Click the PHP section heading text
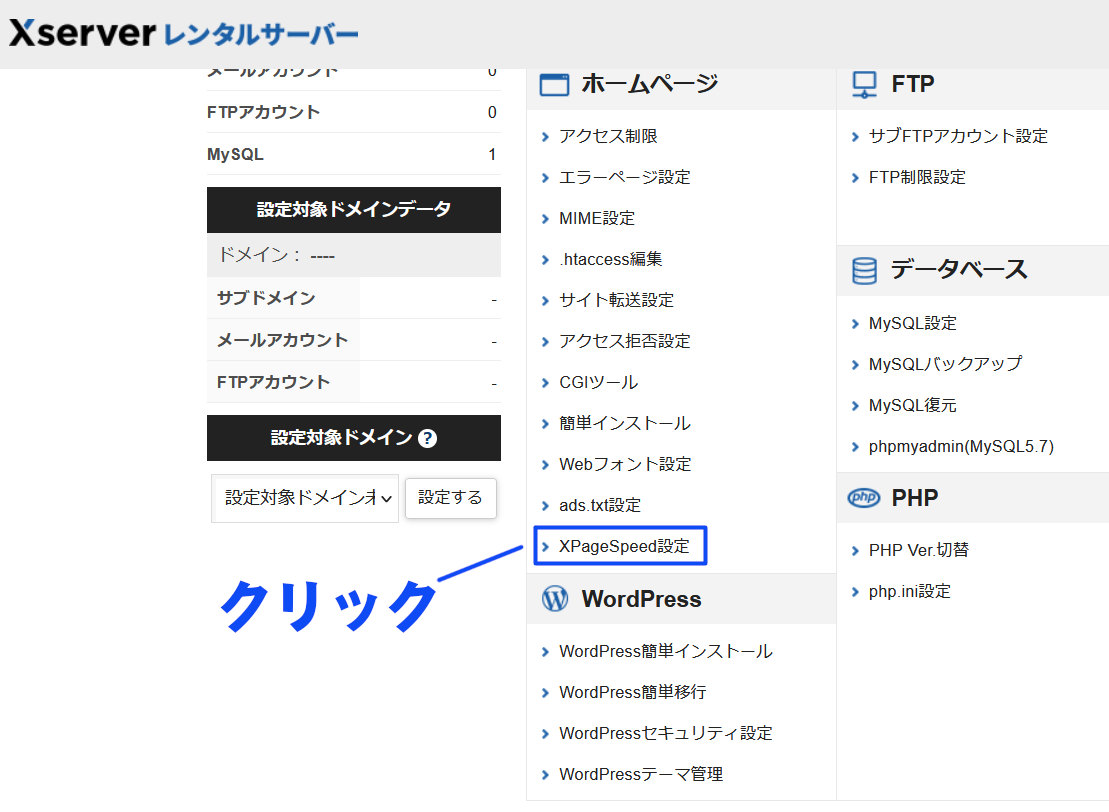1109x812 pixels. [x=915, y=498]
